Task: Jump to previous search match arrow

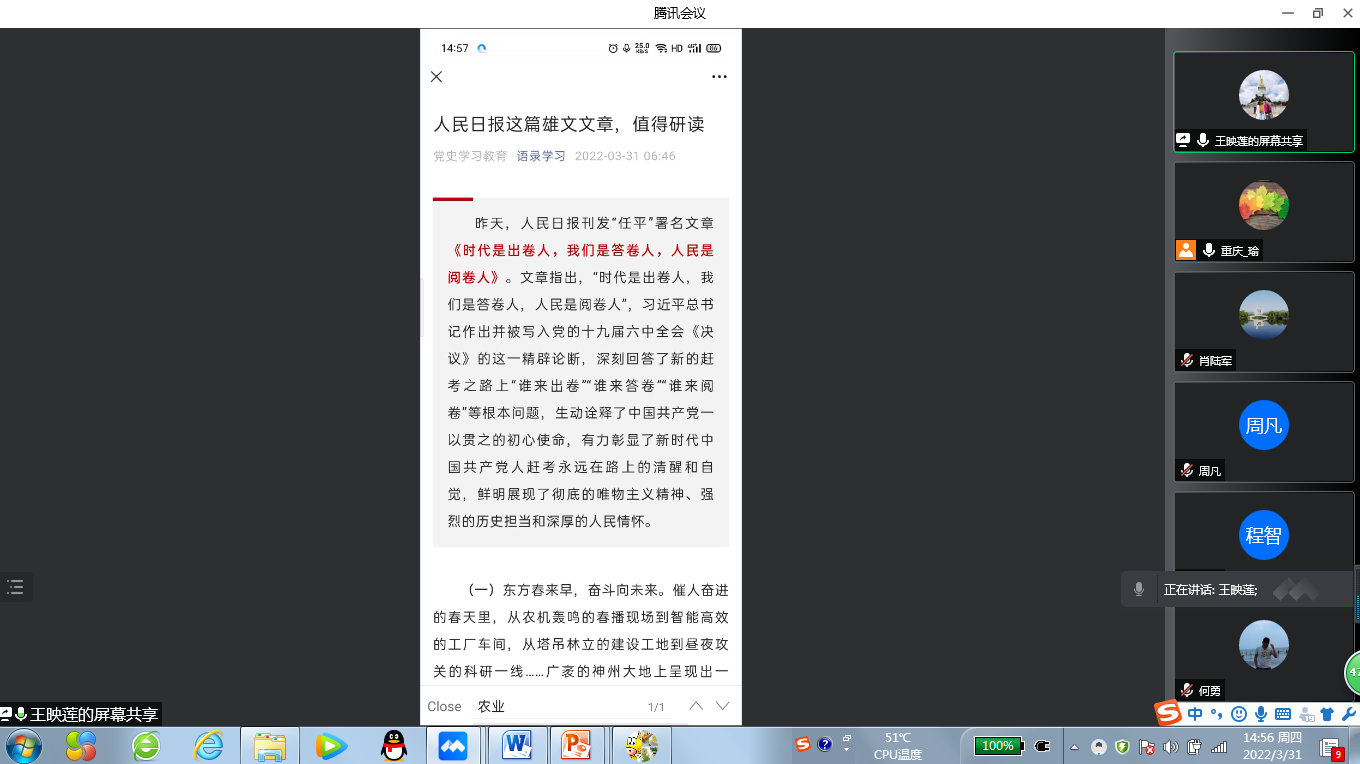Action: [x=696, y=706]
